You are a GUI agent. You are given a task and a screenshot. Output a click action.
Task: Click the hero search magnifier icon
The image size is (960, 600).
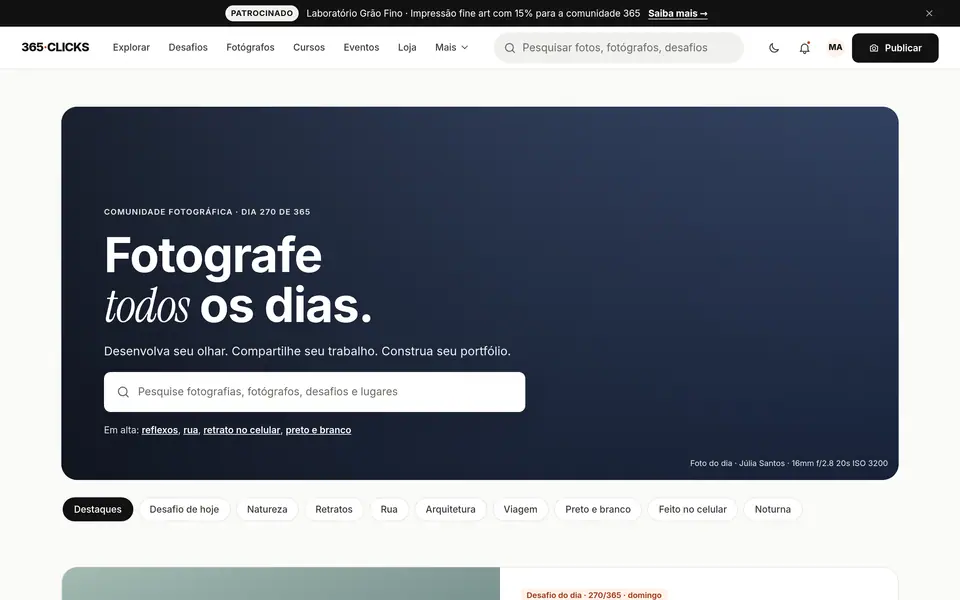[x=123, y=392]
